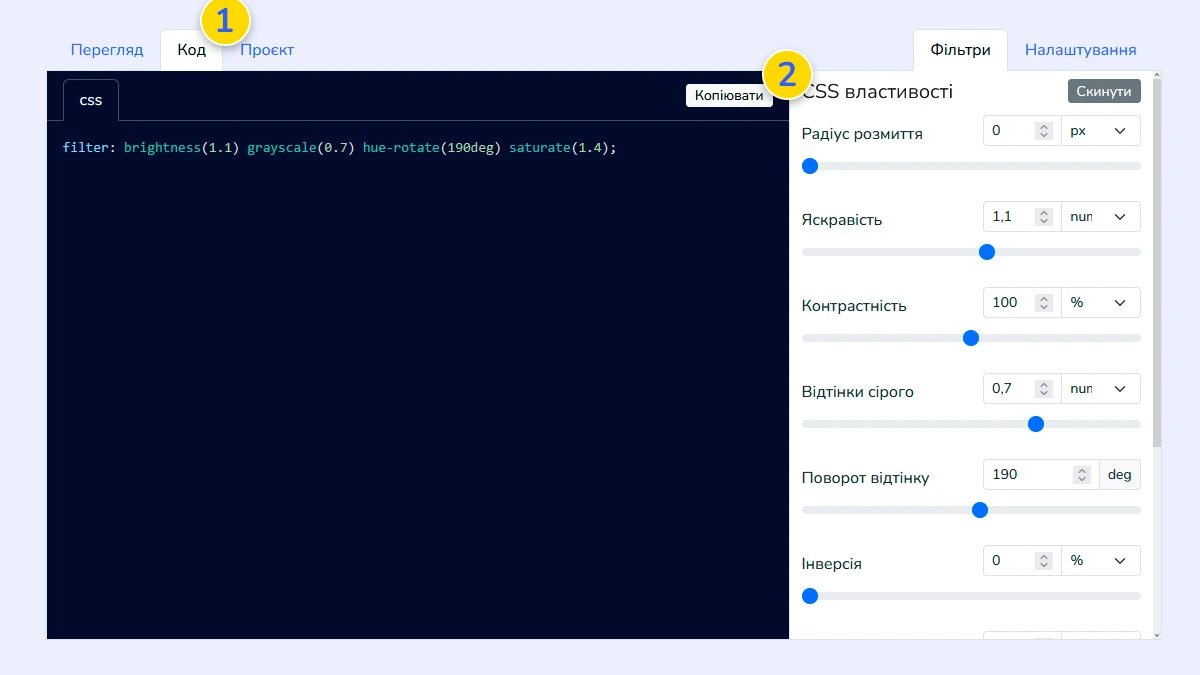
Task: Switch to the Перегляд tab
Action: [107, 50]
